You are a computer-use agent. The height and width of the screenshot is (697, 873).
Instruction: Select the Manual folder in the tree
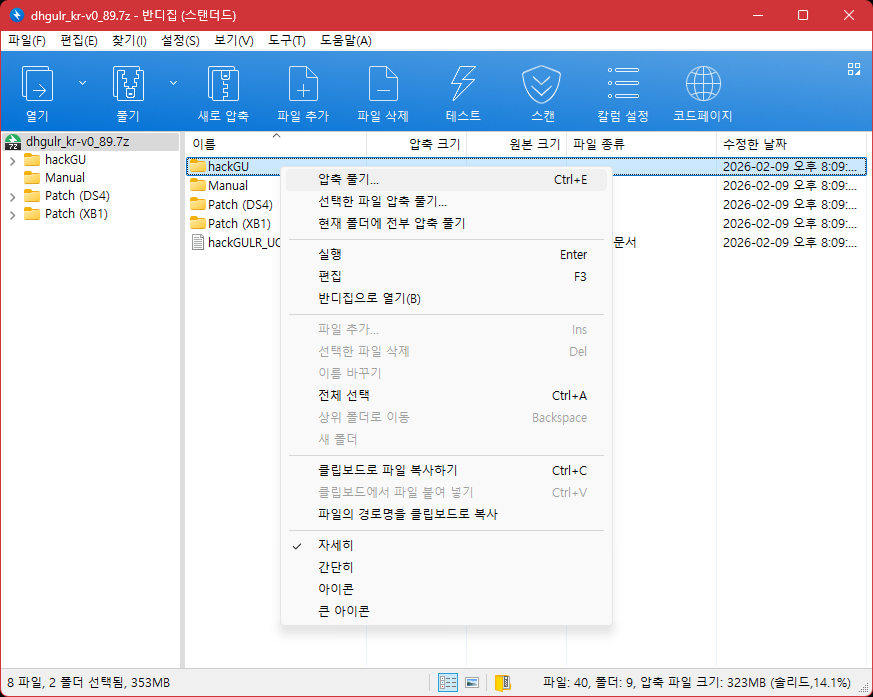(x=65, y=178)
